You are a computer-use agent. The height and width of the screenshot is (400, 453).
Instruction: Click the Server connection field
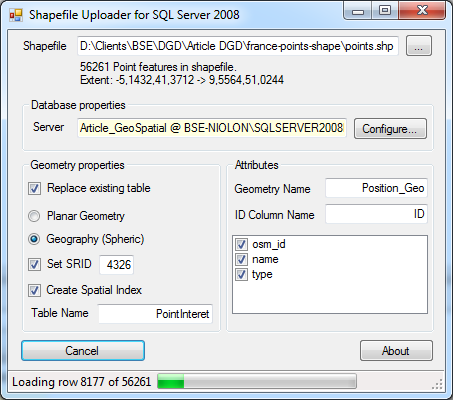[212, 128]
